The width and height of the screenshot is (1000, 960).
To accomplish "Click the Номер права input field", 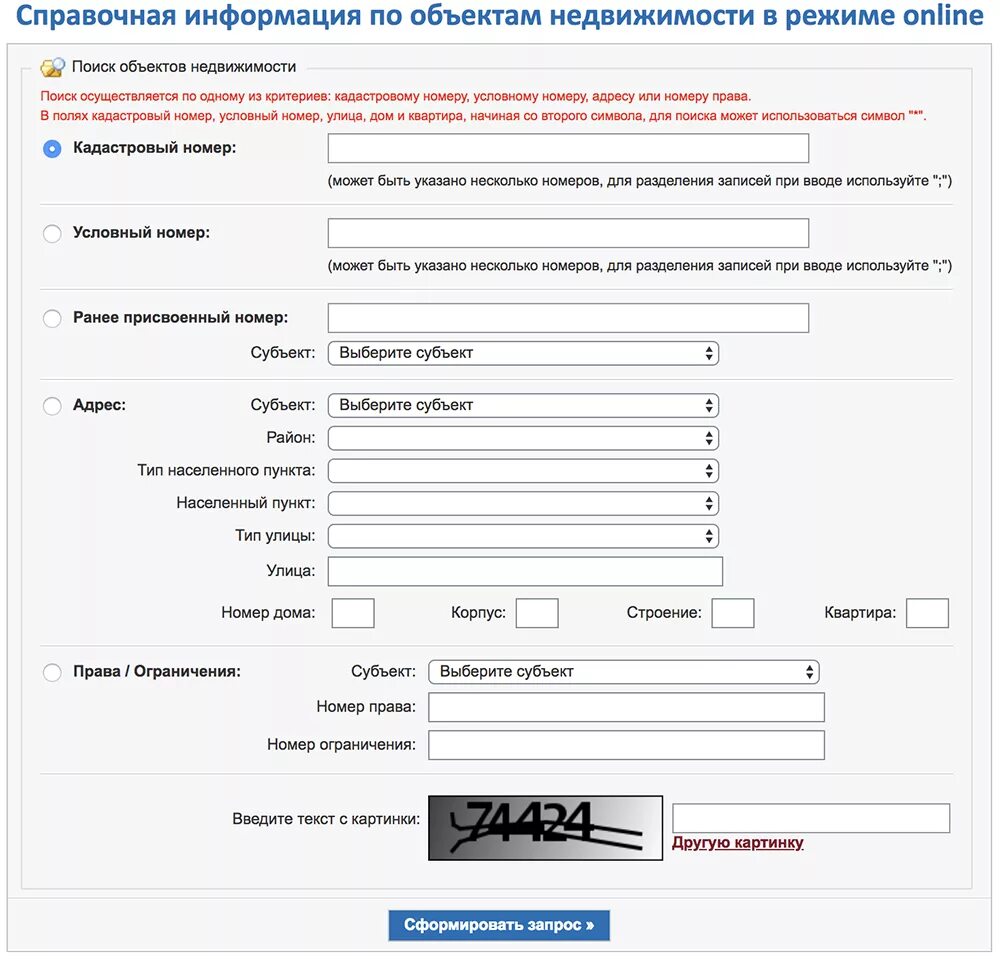I will (x=626, y=707).
